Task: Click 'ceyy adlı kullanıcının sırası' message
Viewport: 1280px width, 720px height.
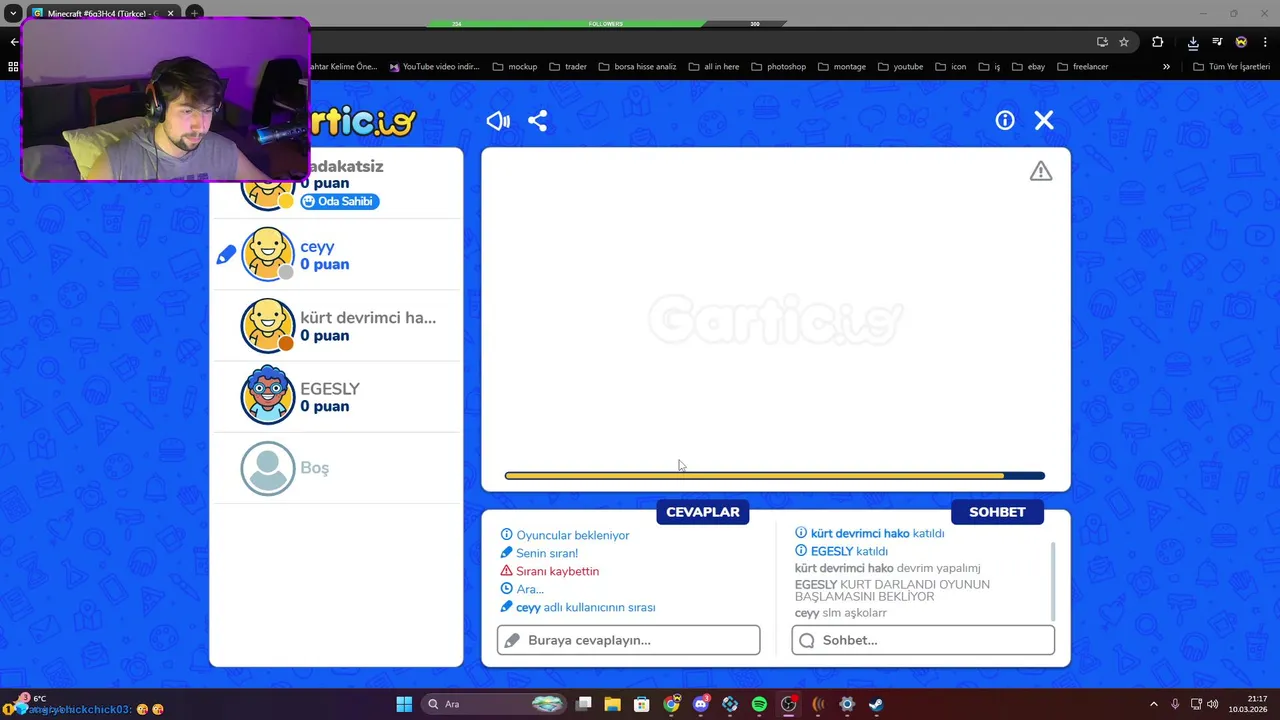Action: coord(585,607)
